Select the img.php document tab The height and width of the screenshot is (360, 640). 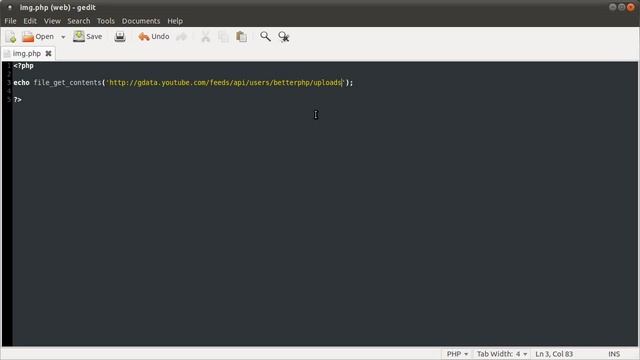point(27,53)
